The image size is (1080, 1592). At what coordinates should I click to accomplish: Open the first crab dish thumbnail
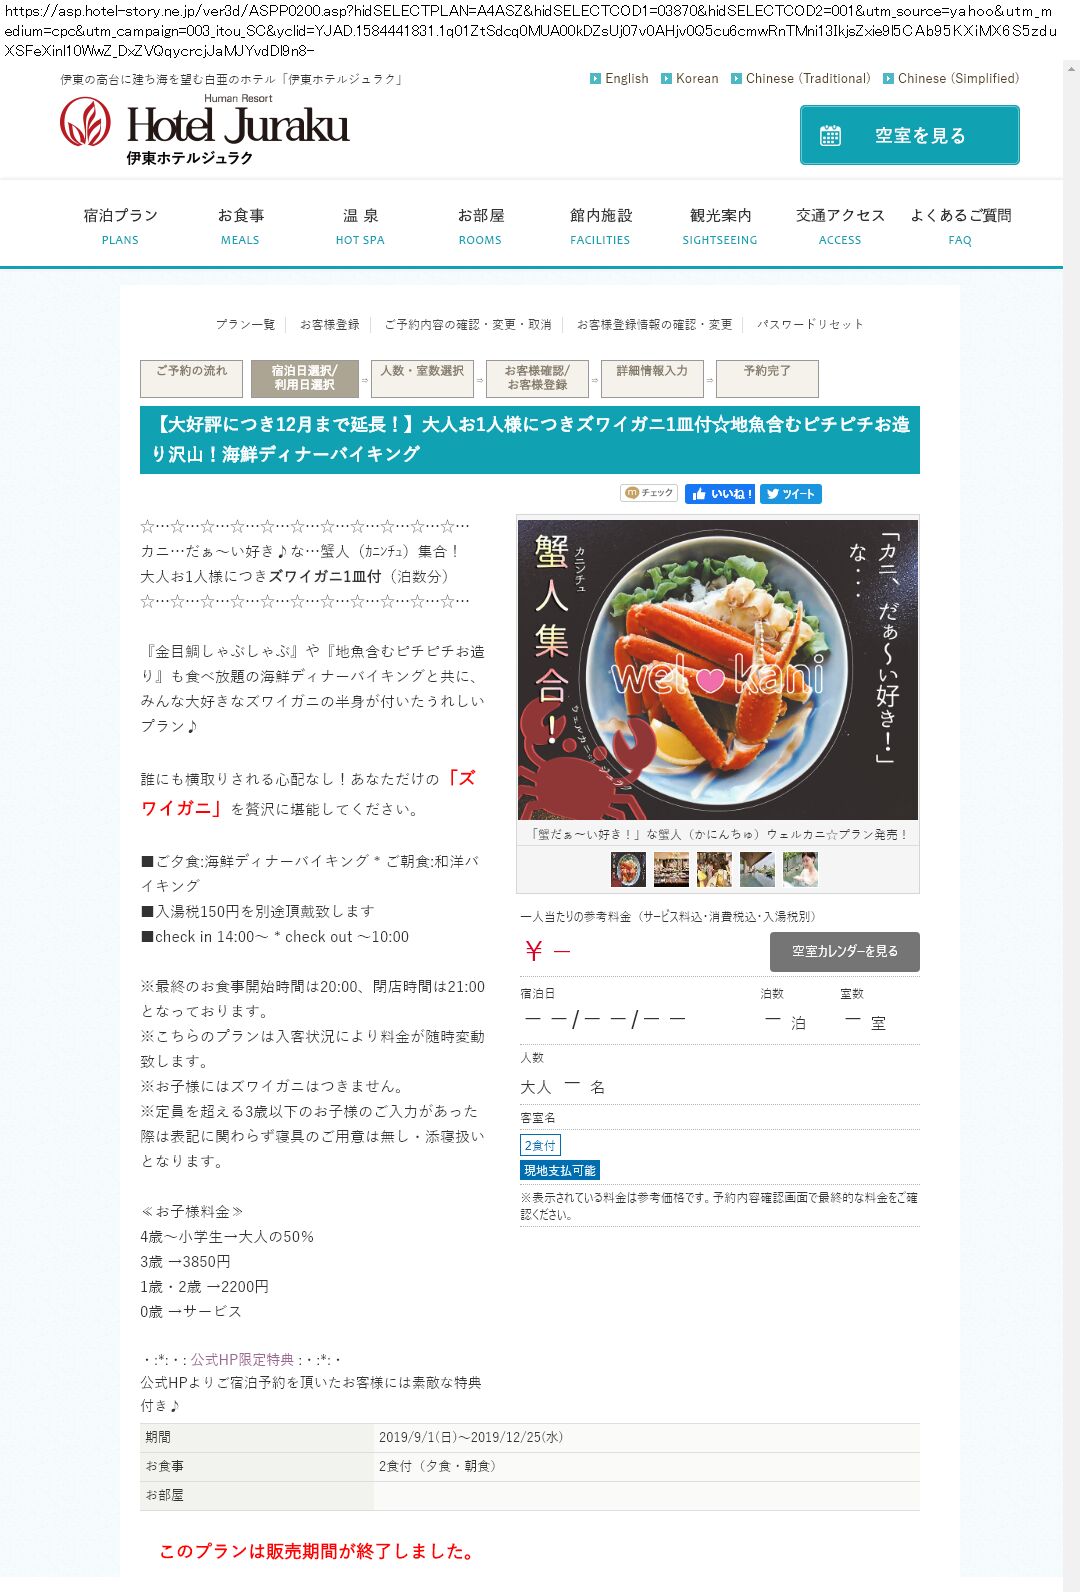click(x=628, y=869)
